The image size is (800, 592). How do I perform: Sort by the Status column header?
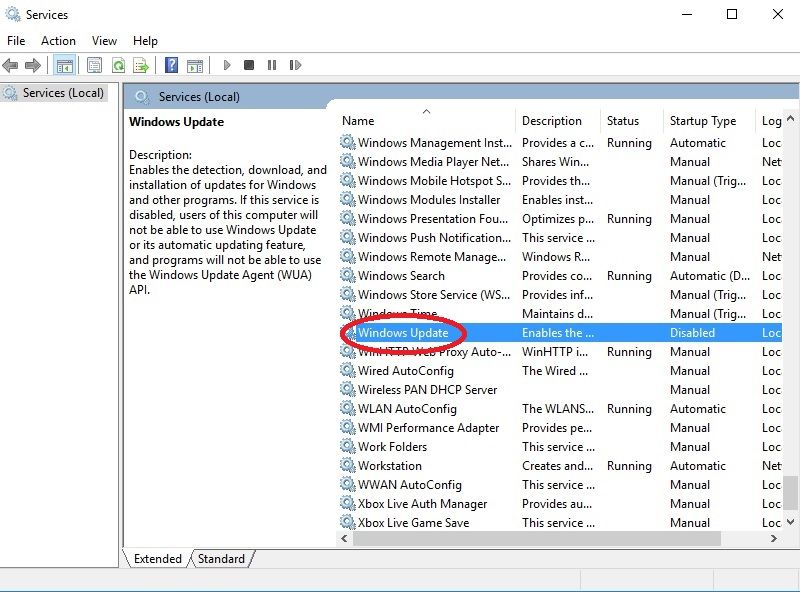coord(632,121)
